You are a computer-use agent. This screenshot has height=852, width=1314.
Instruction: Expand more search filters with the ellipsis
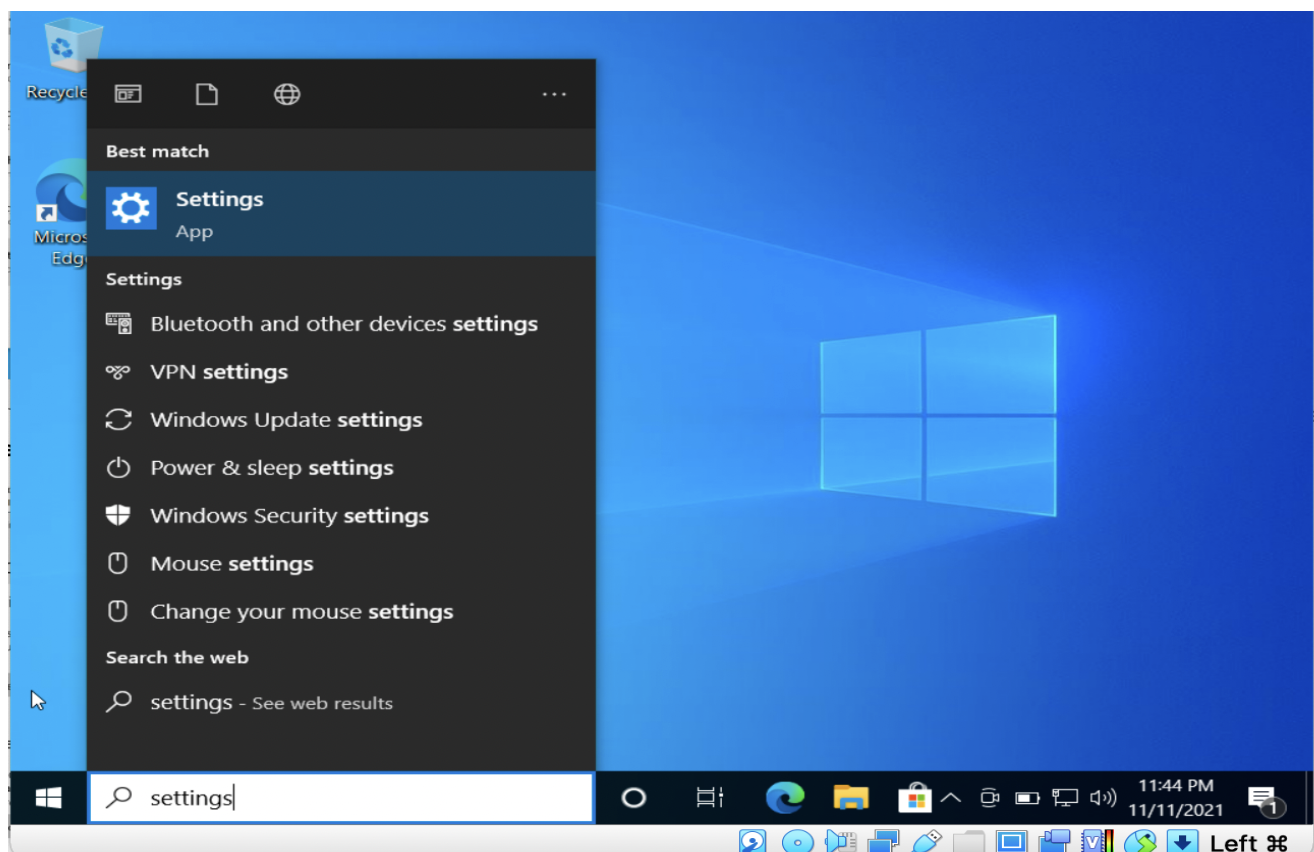pyautogui.click(x=554, y=93)
